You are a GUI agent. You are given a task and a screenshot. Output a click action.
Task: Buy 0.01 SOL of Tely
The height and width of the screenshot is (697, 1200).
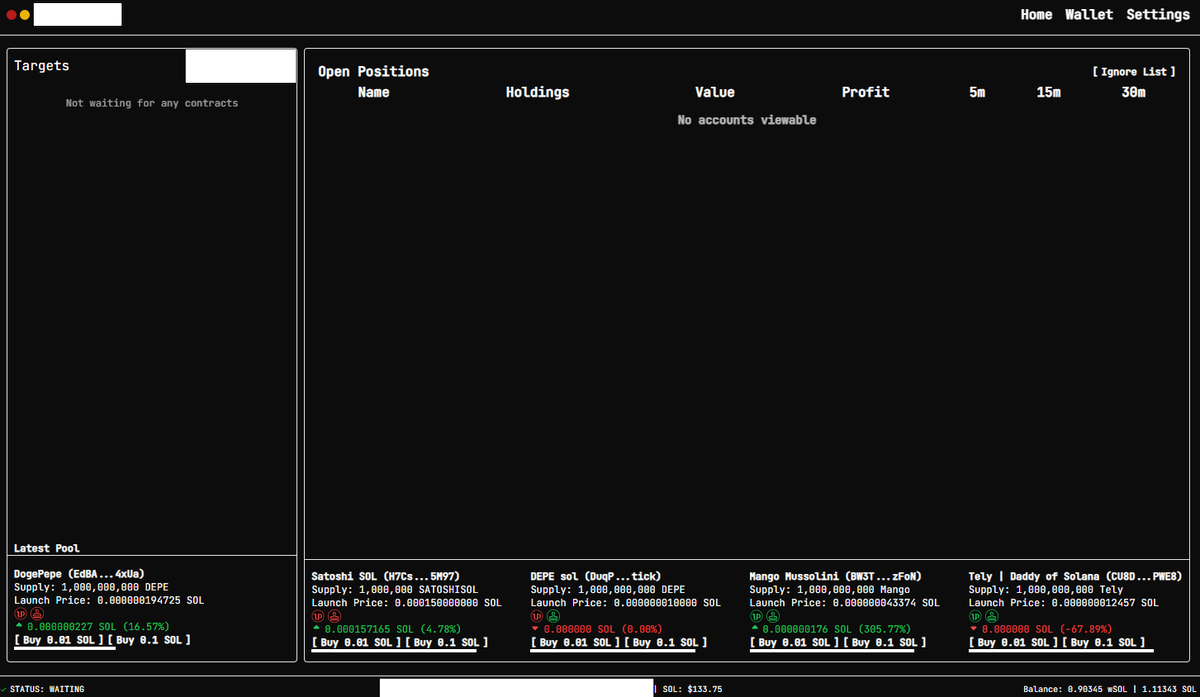click(x=1014, y=642)
